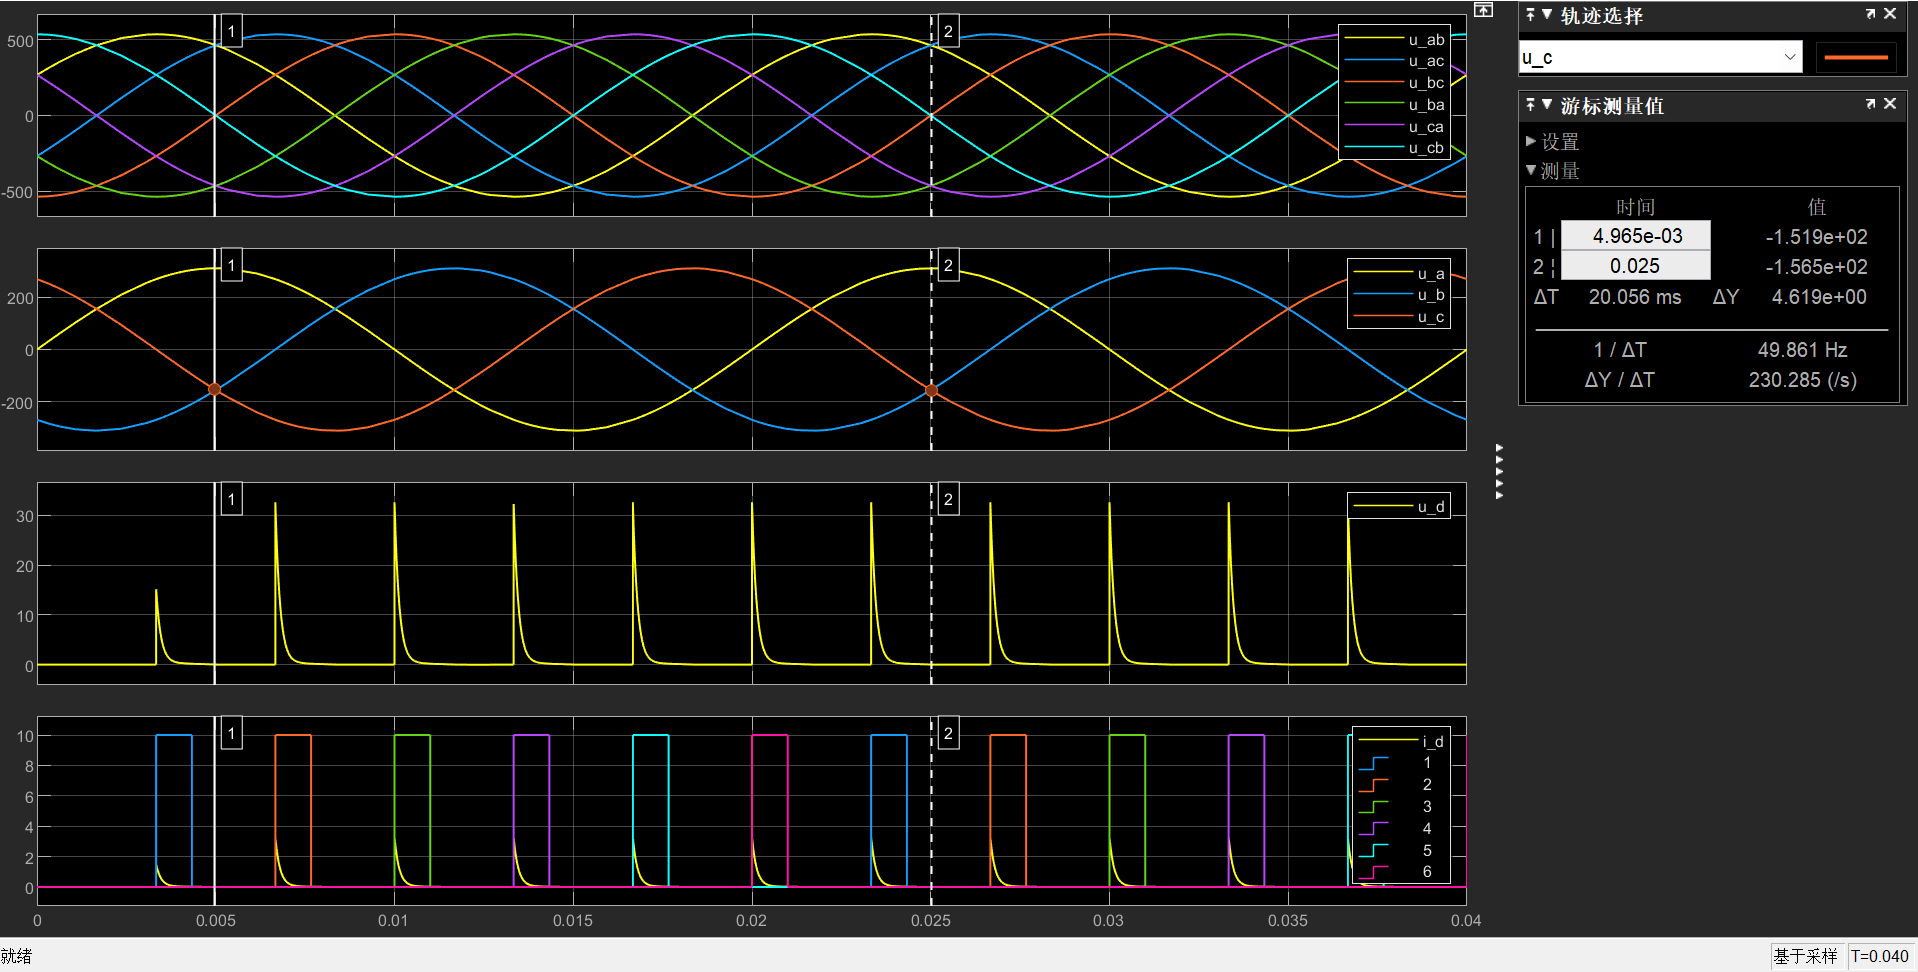Click x-axis tick label 0.015
The width and height of the screenshot is (1918, 972).
click(x=573, y=920)
